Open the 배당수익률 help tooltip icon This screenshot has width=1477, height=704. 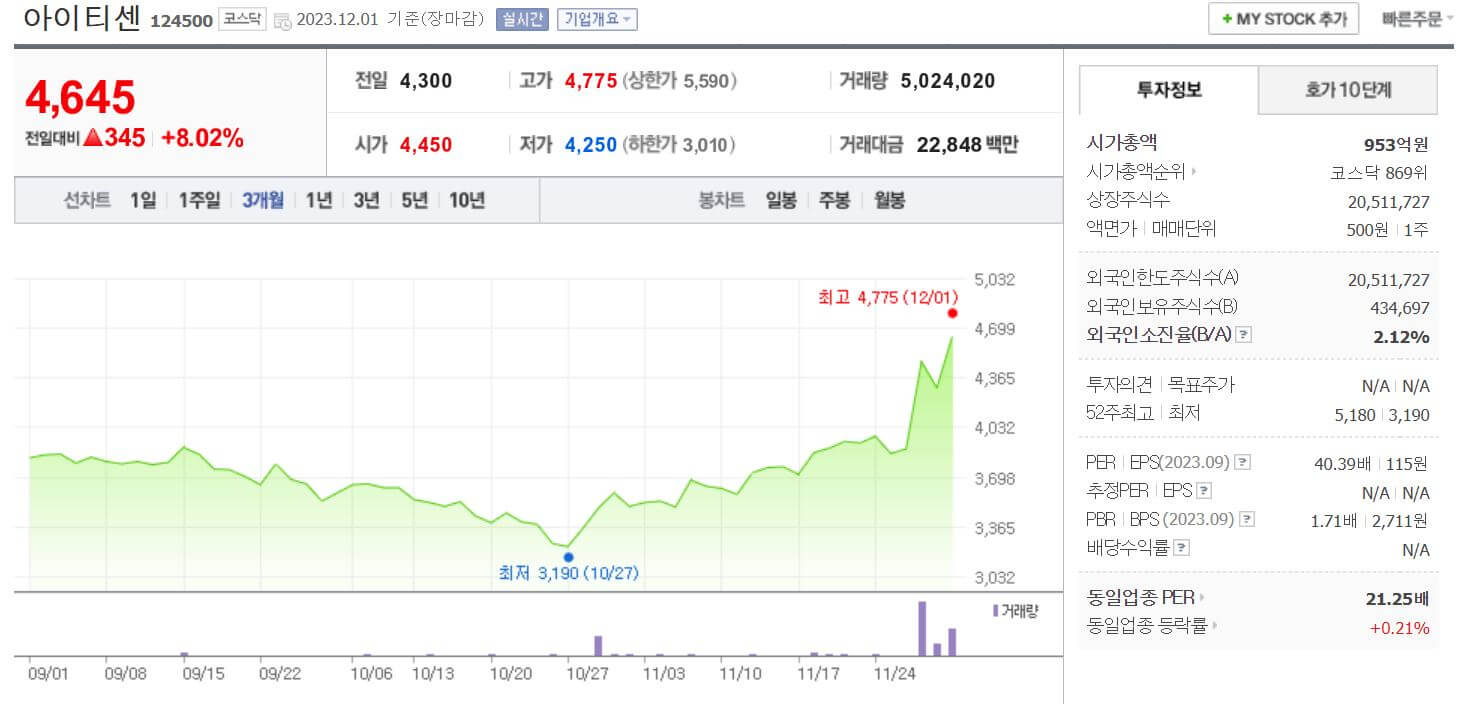point(1179,545)
